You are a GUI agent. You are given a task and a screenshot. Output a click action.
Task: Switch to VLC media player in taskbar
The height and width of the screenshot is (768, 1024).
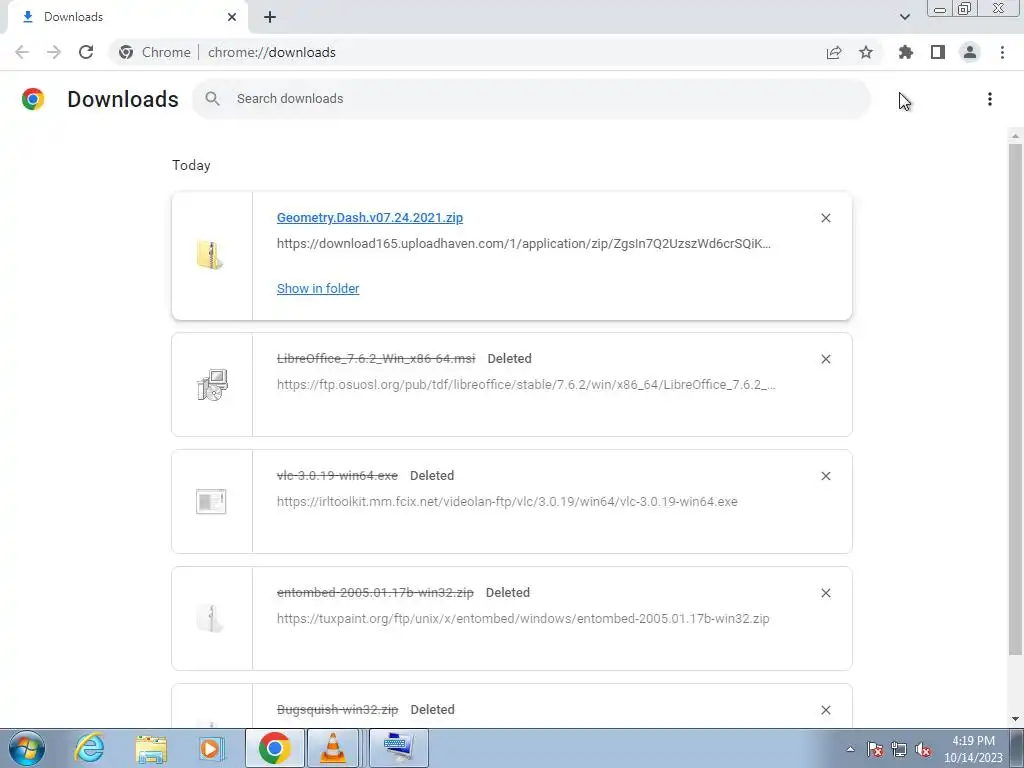tap(333, 748)
